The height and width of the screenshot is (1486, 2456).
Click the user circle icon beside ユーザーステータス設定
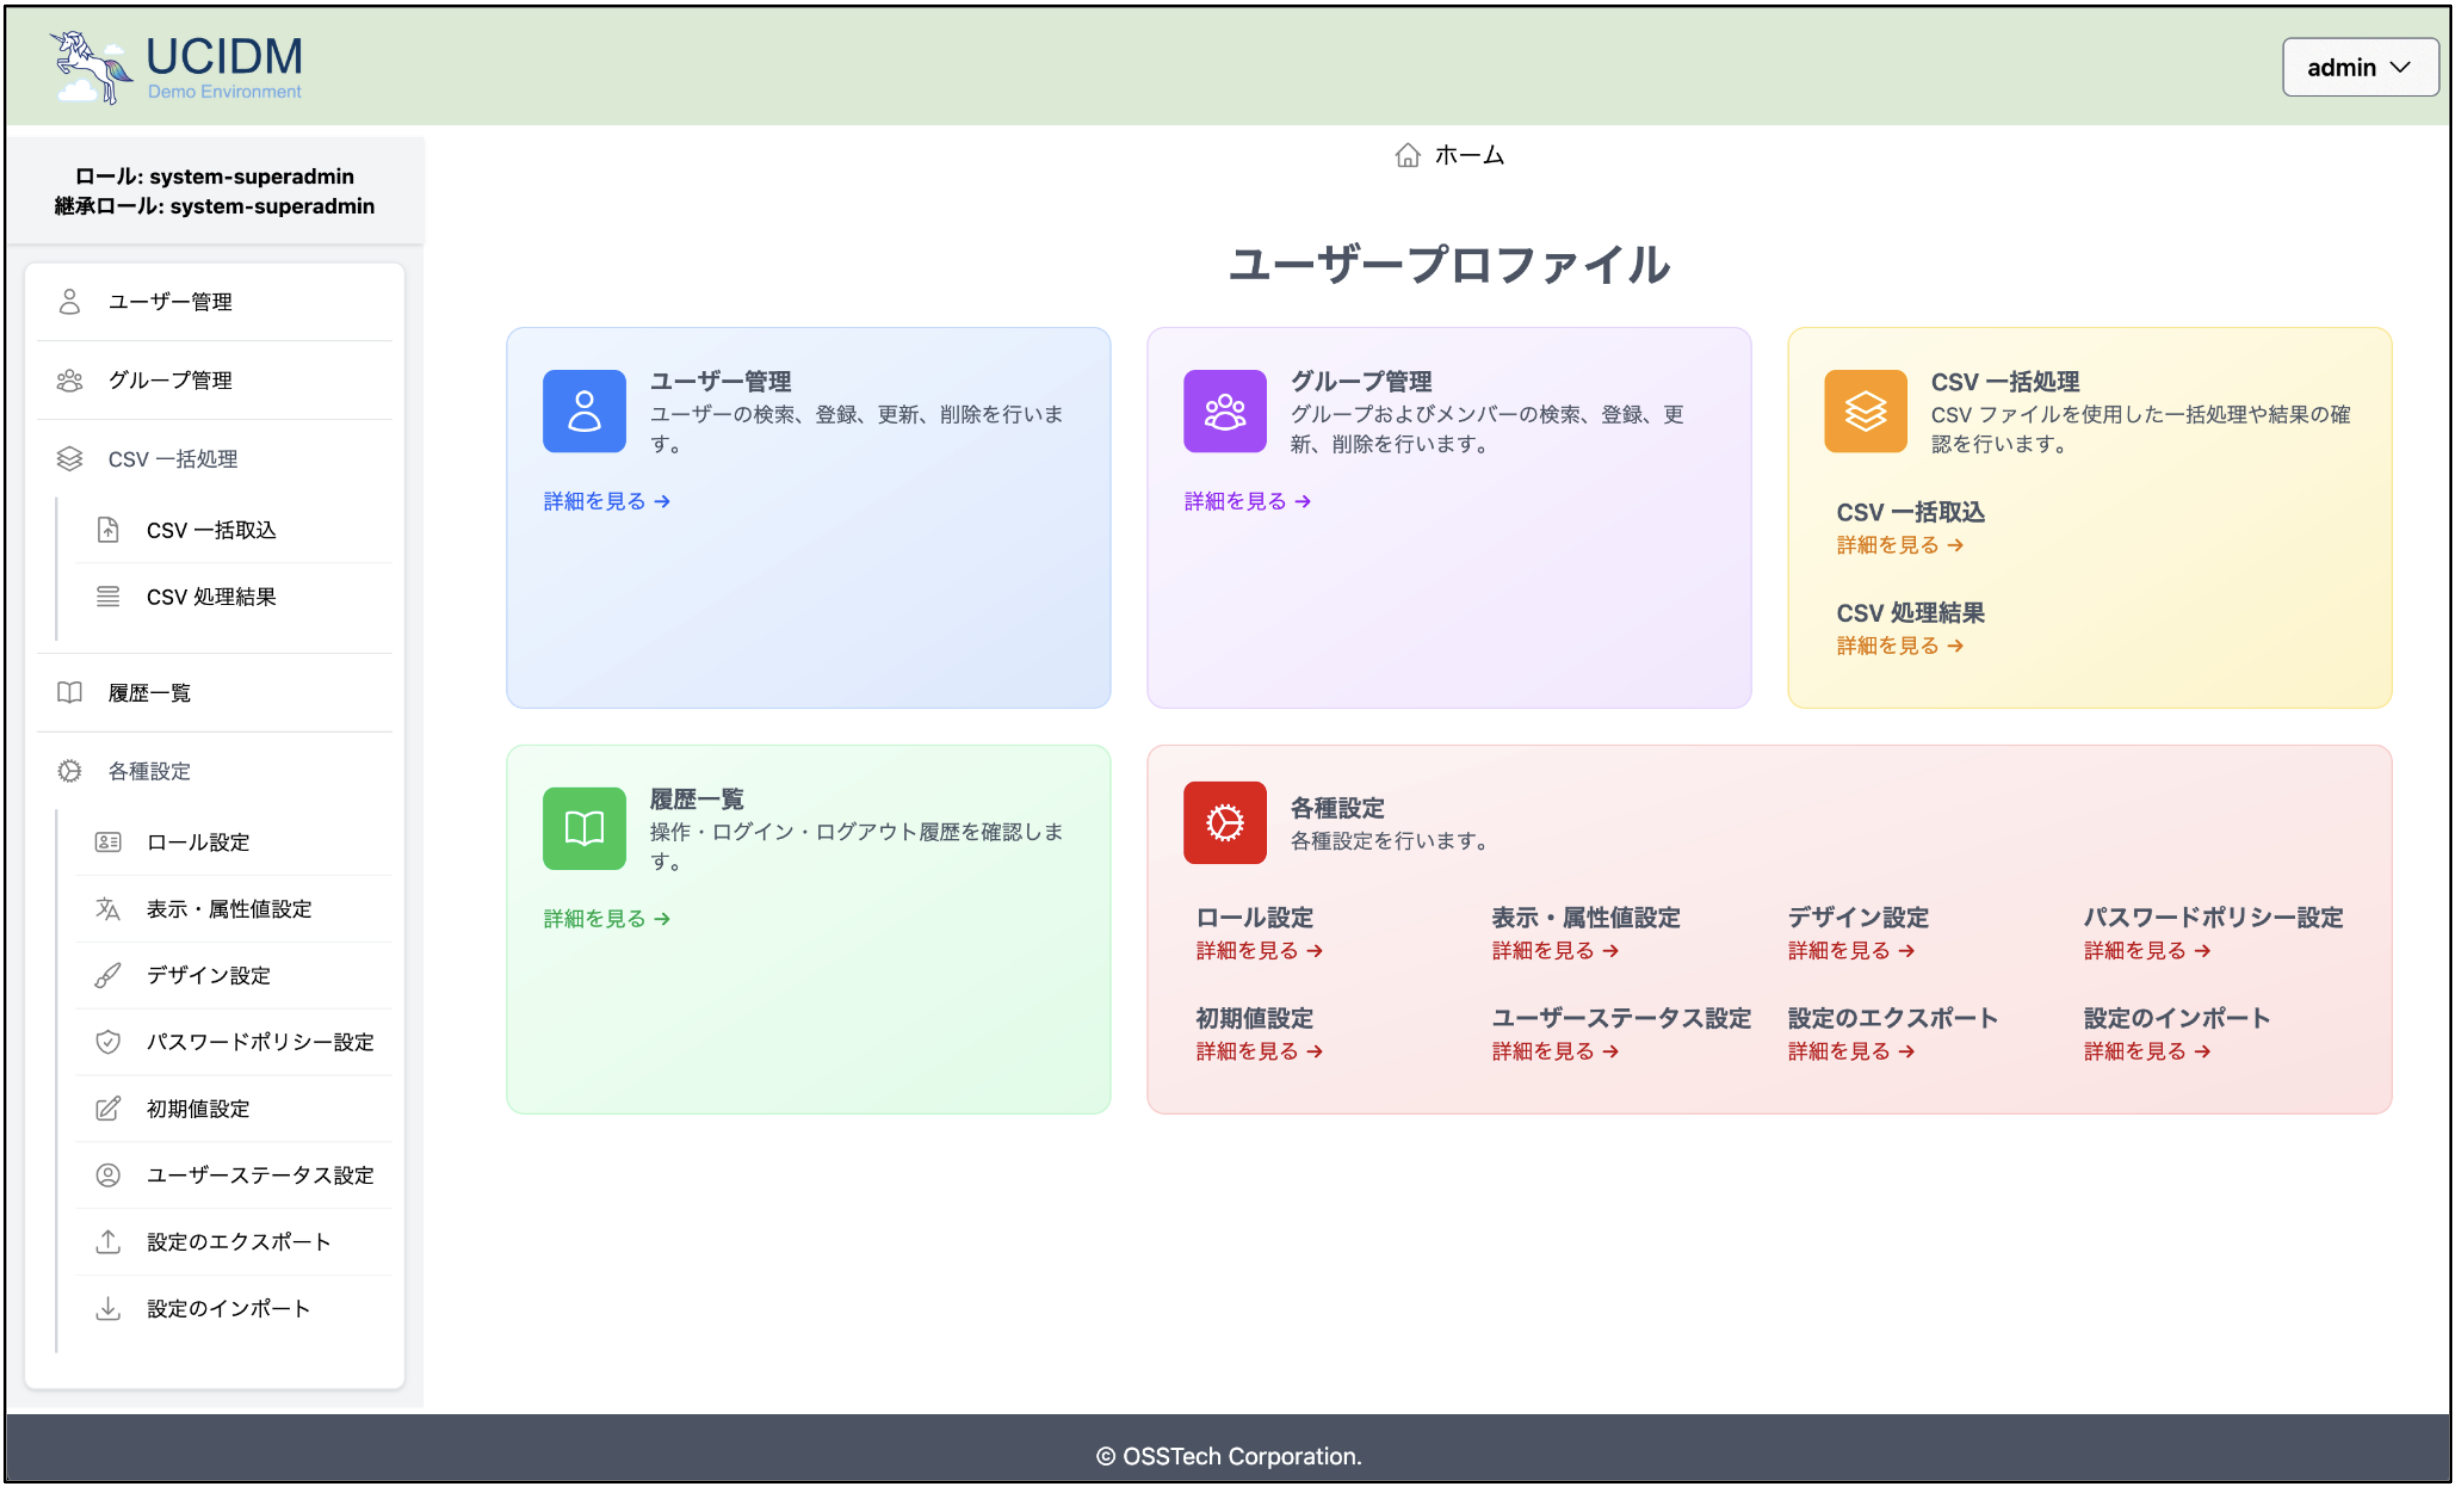click(108, 1175)
